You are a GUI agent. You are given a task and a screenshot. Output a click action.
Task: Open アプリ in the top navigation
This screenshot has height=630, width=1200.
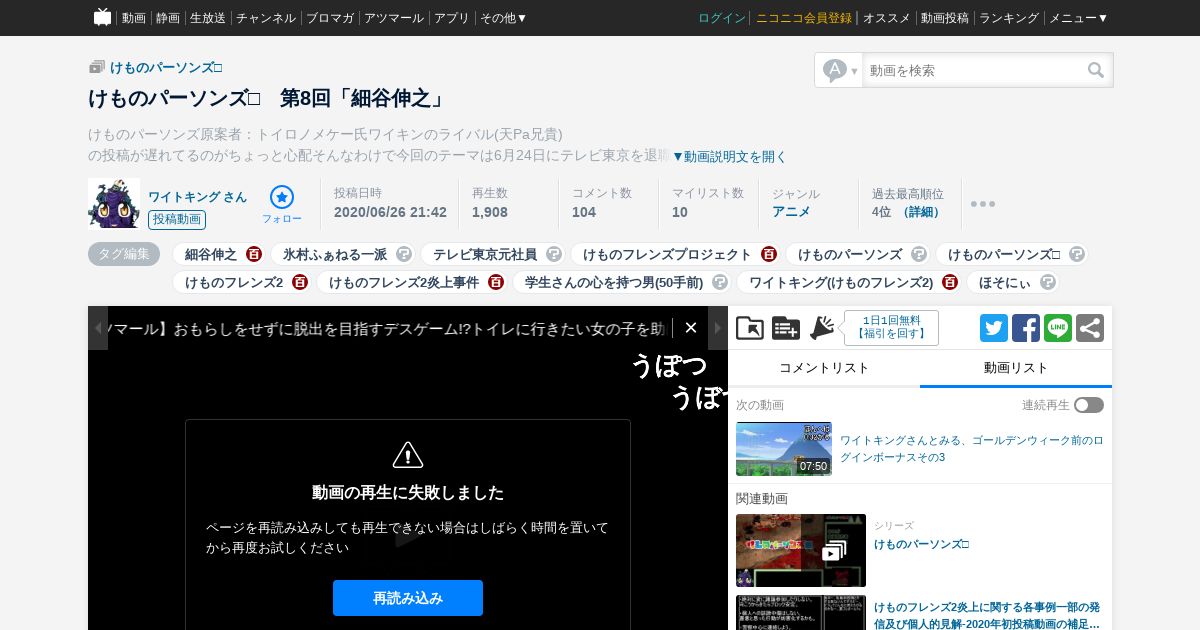[x=452, y=18]
